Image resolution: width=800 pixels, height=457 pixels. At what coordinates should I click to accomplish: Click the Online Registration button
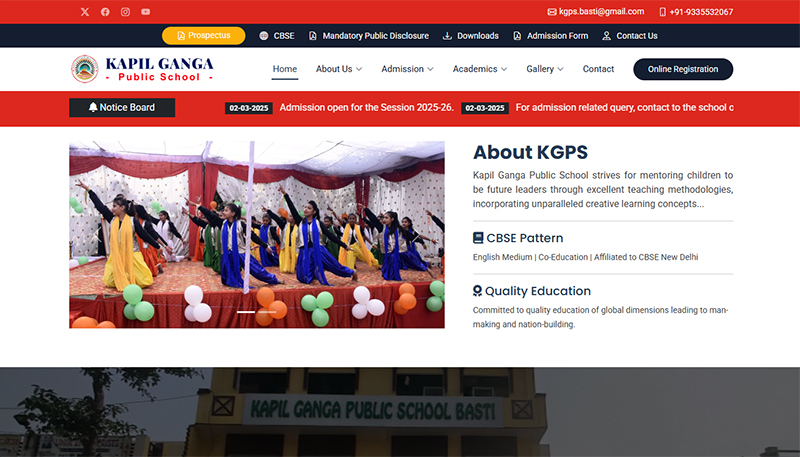pos(683,69)
